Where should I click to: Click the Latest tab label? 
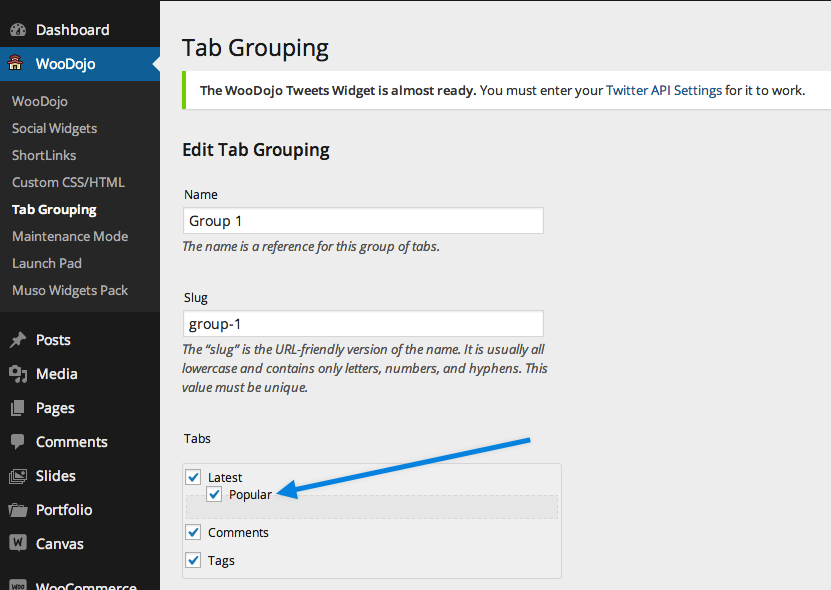(225, 478)
